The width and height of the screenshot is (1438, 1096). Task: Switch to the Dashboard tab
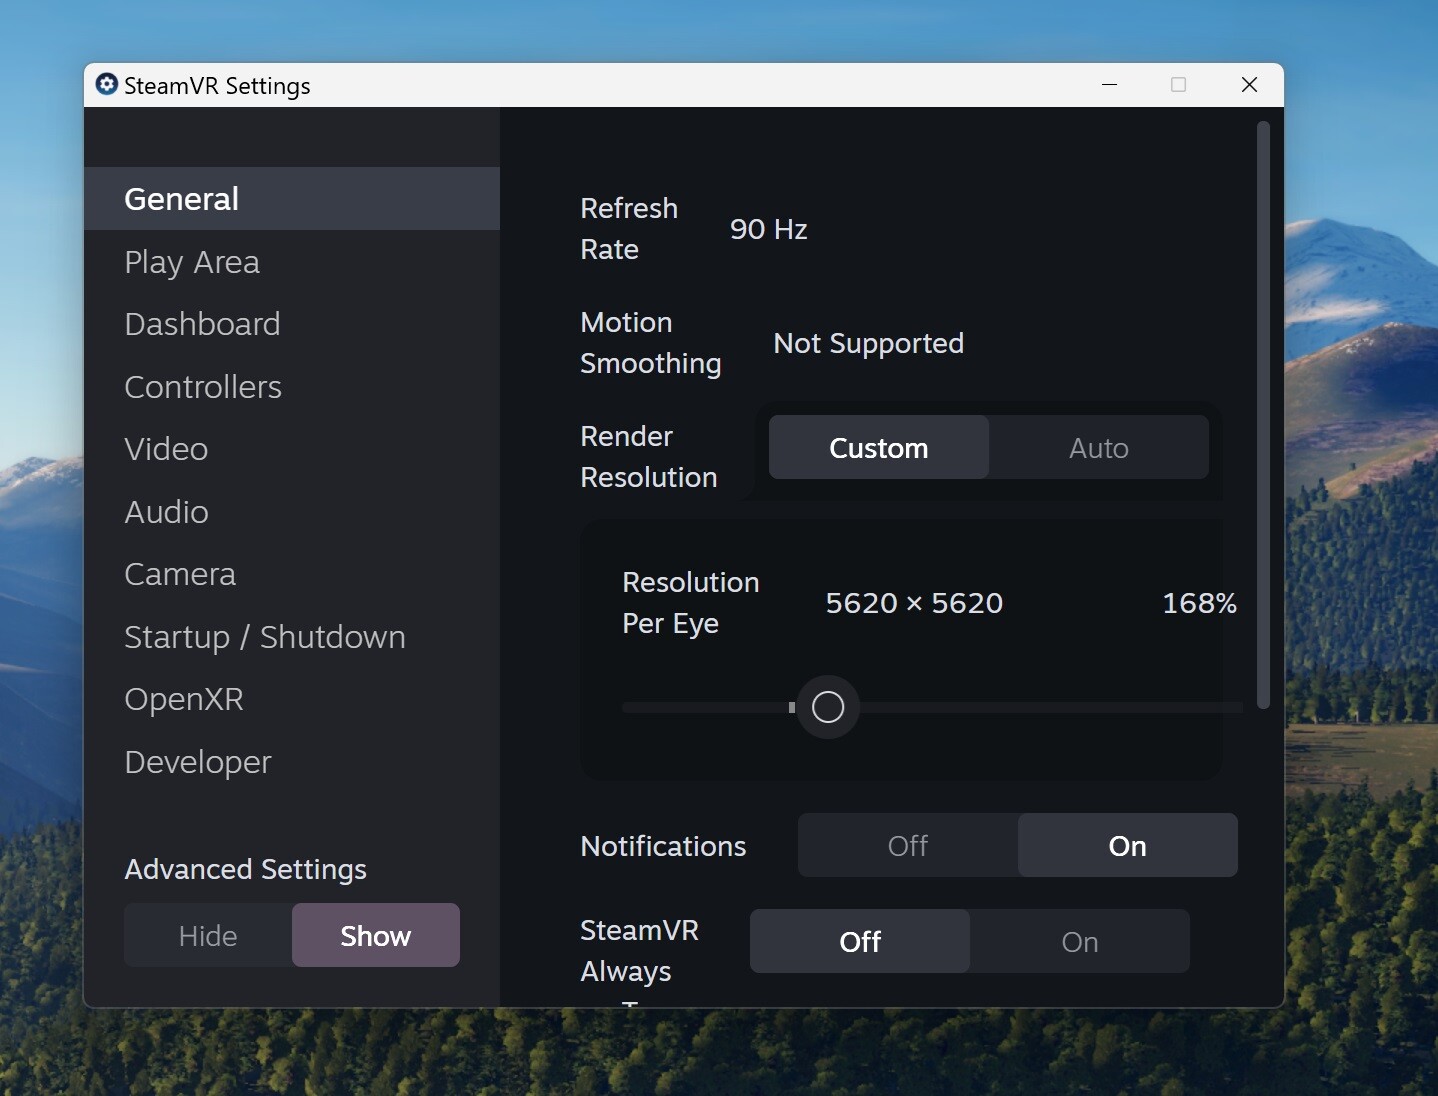[x=292, y=324]
